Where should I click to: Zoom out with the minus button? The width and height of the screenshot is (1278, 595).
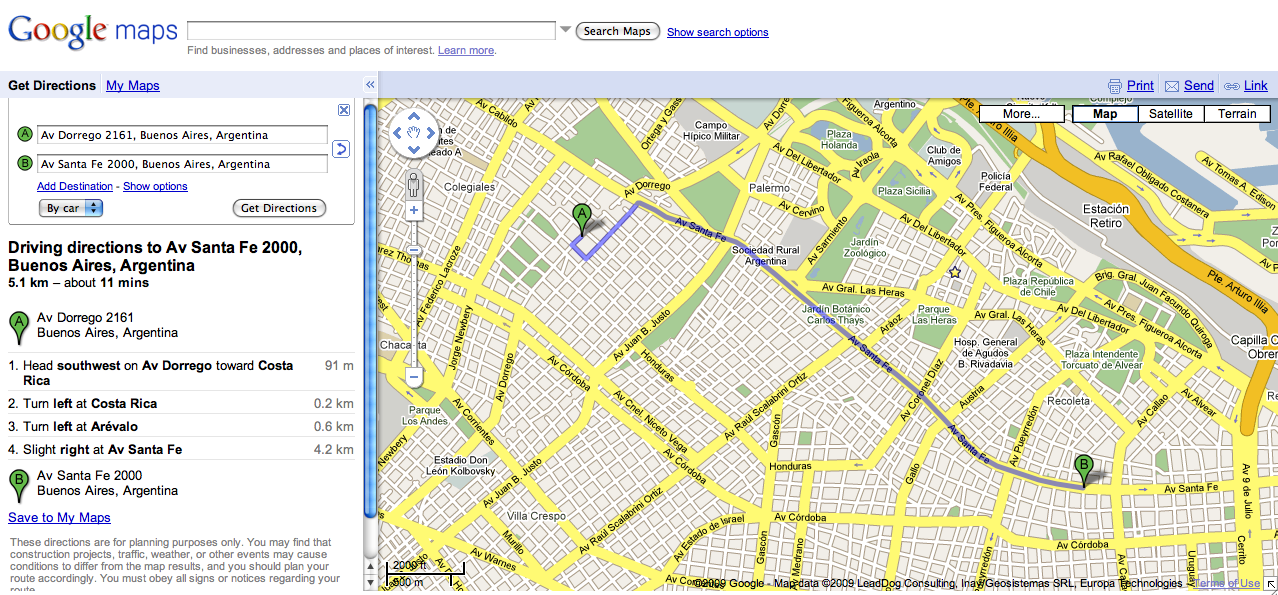pos(414,378)
